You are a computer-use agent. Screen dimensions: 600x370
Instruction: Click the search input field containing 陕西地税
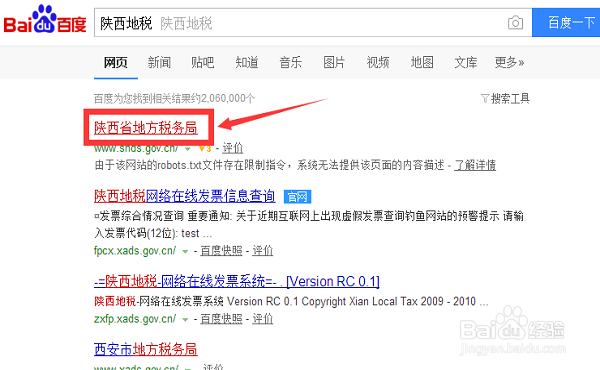(313, 23)
